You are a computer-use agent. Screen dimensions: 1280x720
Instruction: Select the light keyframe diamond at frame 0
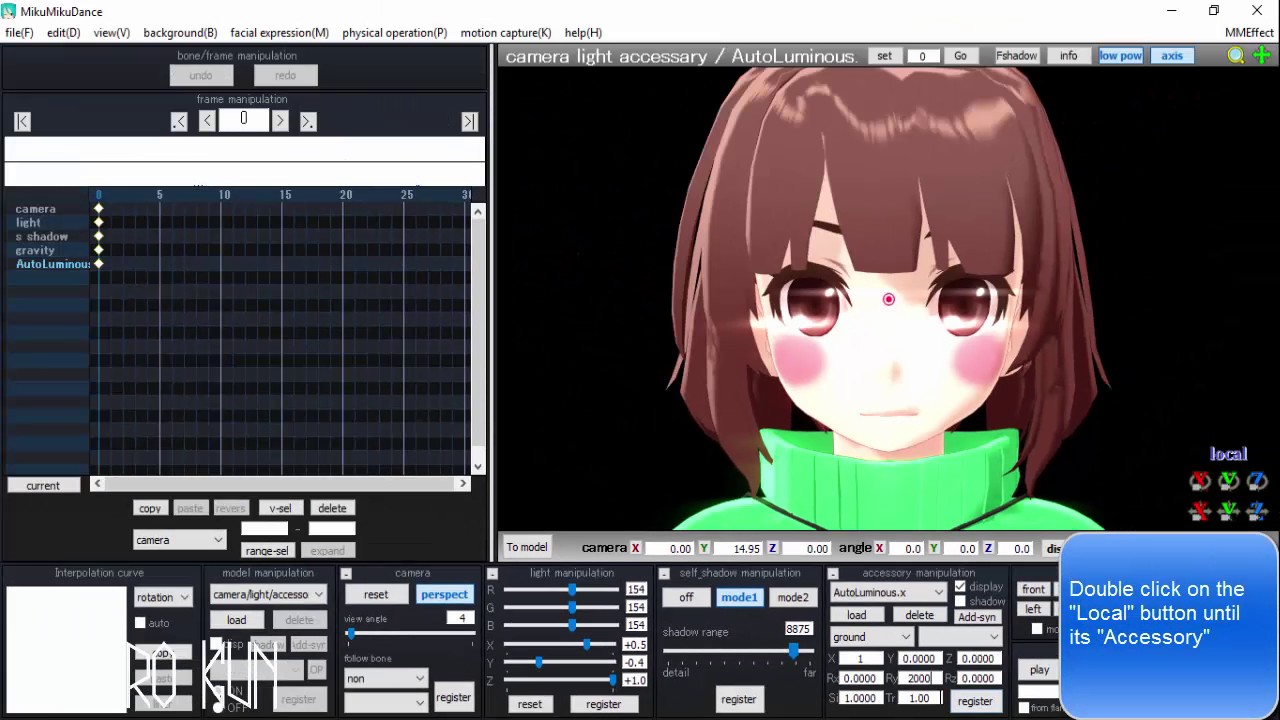click(98, 222)
